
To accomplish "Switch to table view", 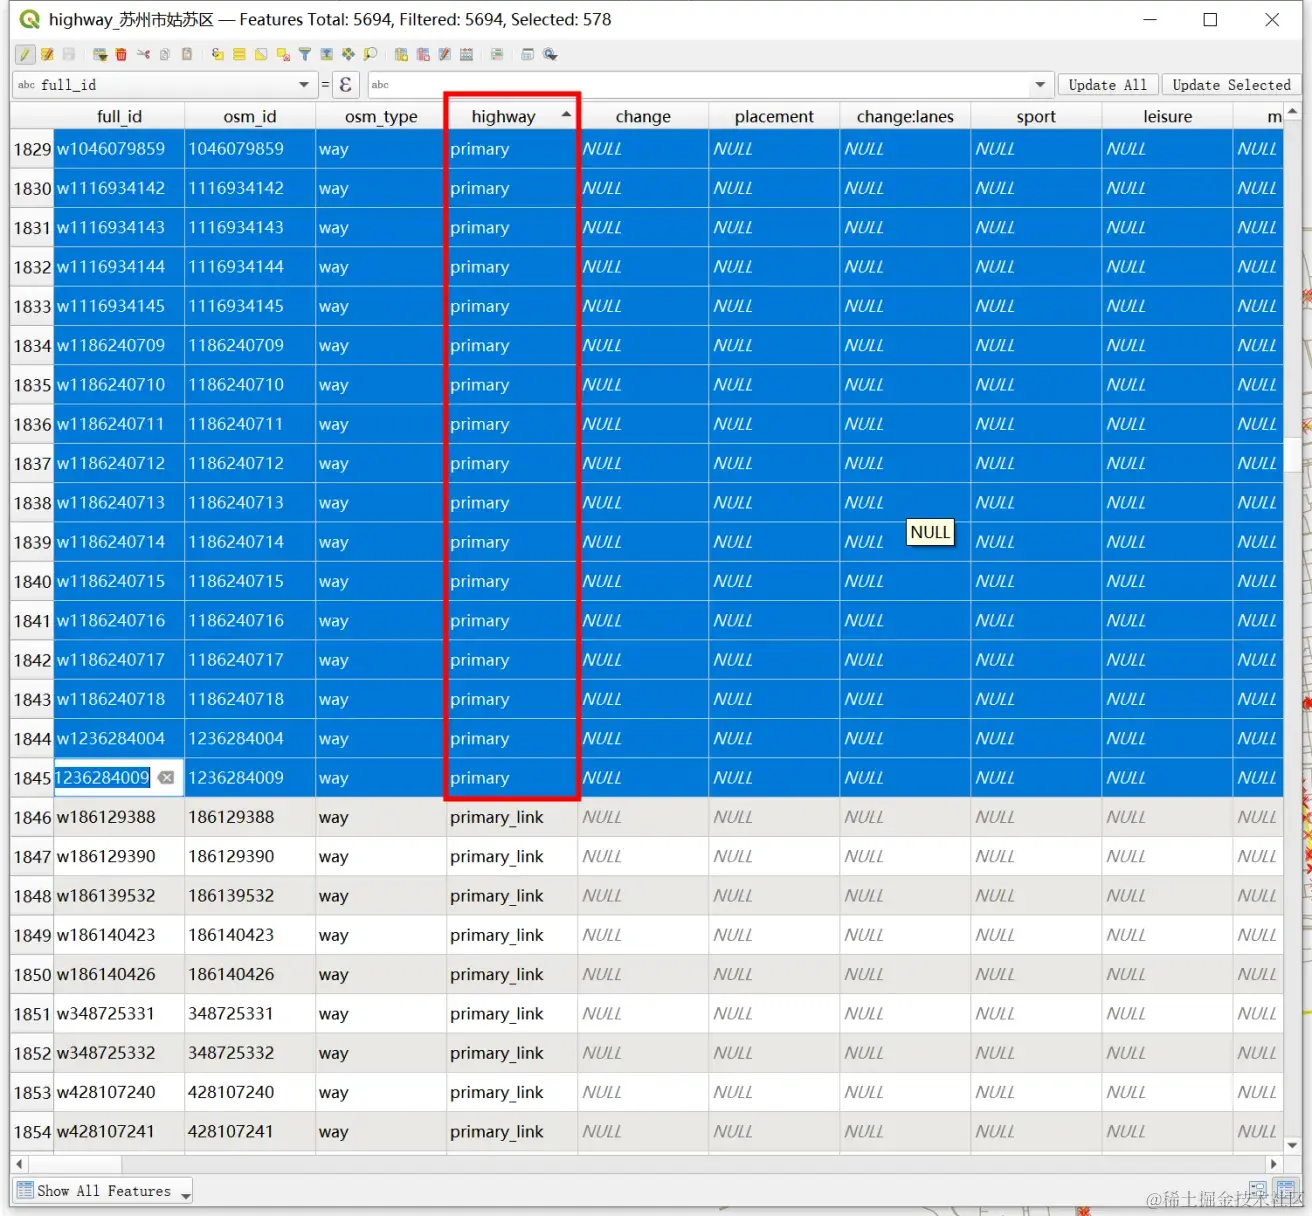I will tap(1286, 1189).
